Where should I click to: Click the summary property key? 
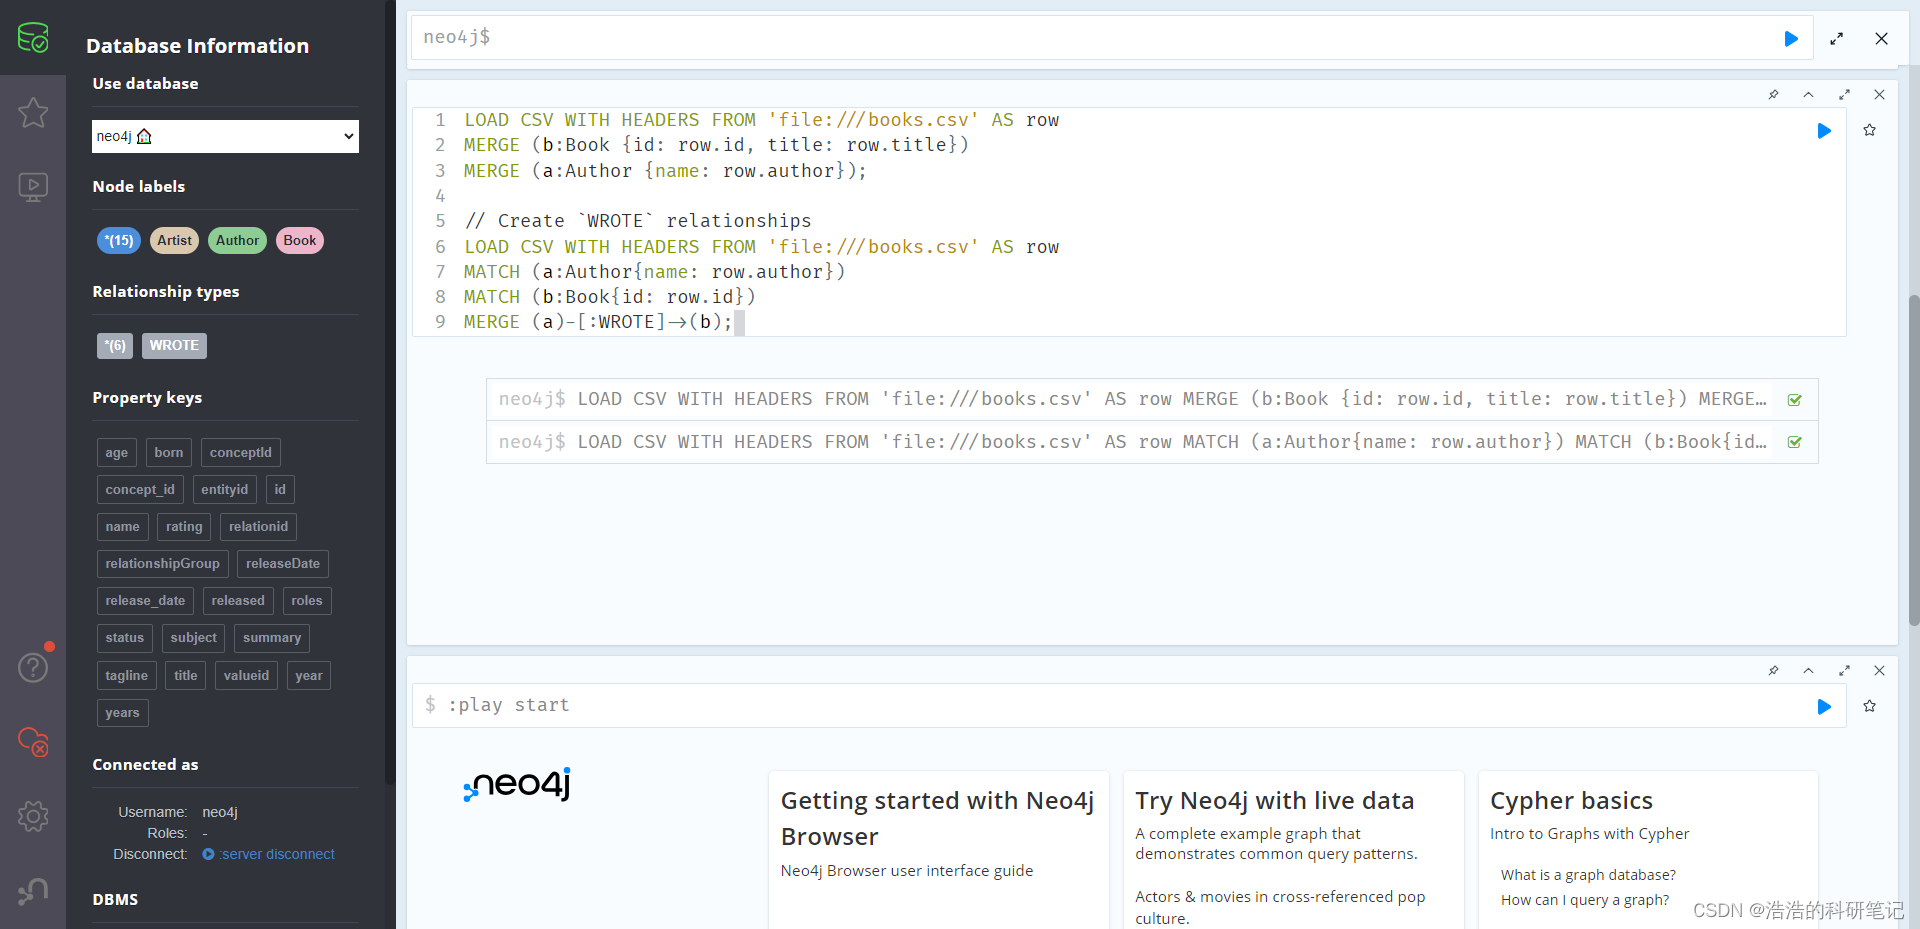coord(272,637)
